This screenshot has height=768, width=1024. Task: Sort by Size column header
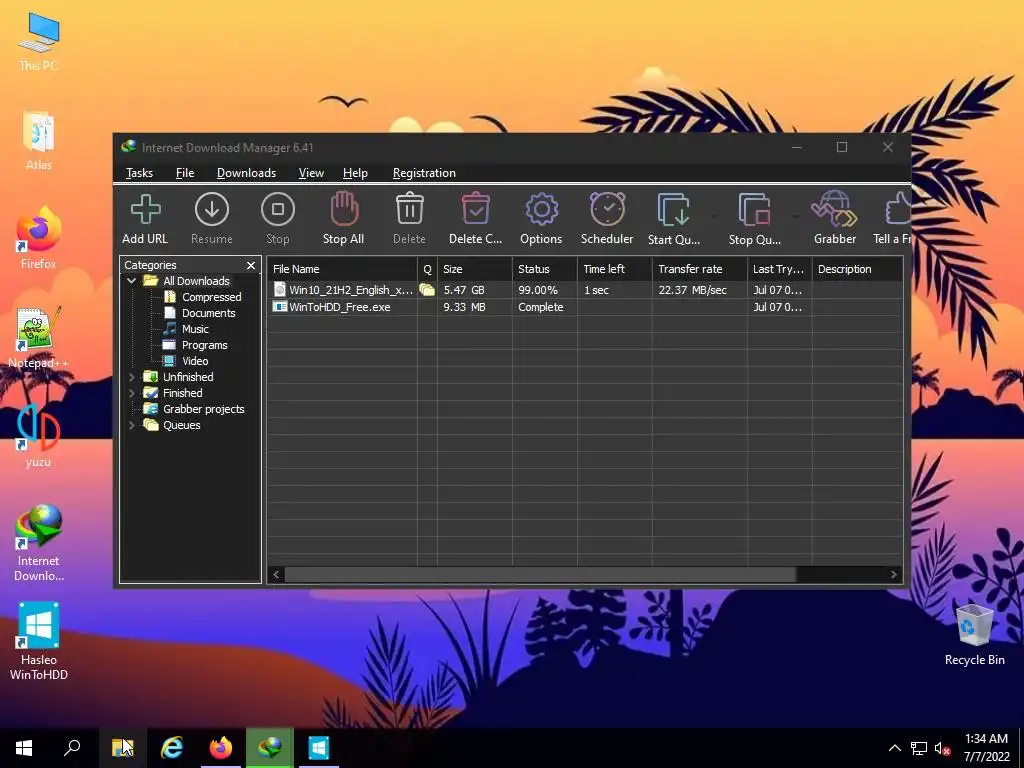[x=475, y=269]
